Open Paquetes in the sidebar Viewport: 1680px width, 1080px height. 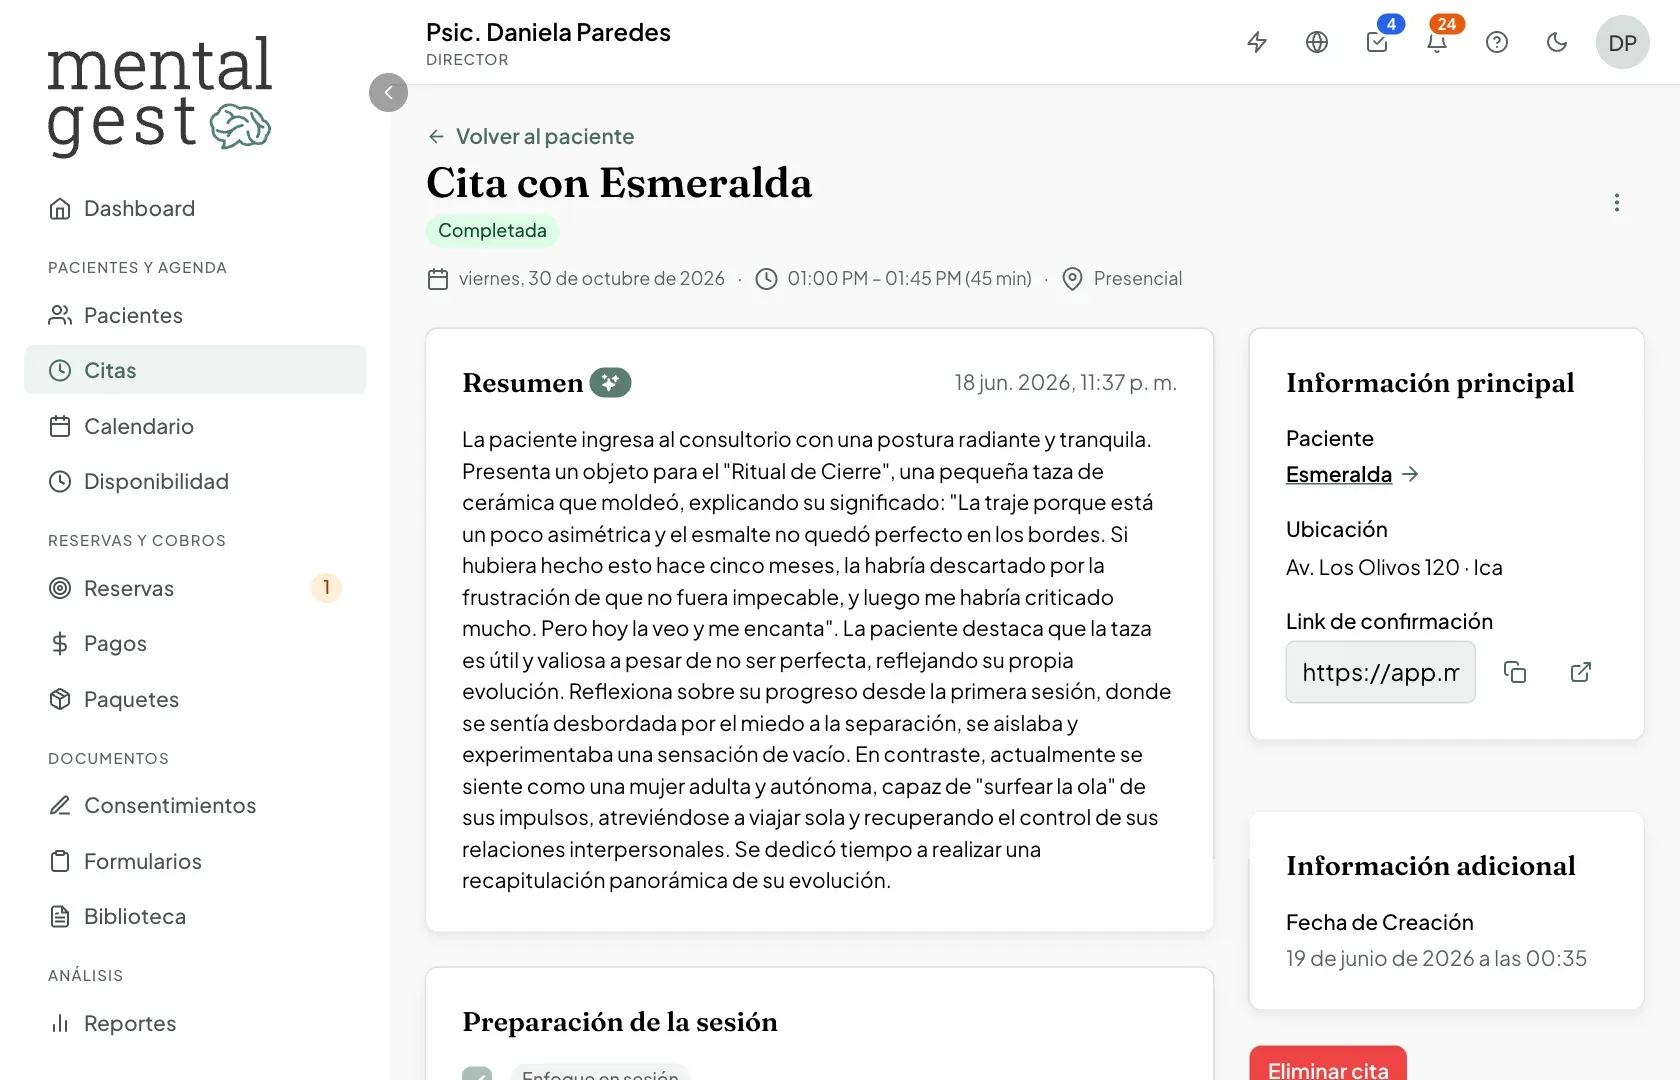[x=195, y=699]
